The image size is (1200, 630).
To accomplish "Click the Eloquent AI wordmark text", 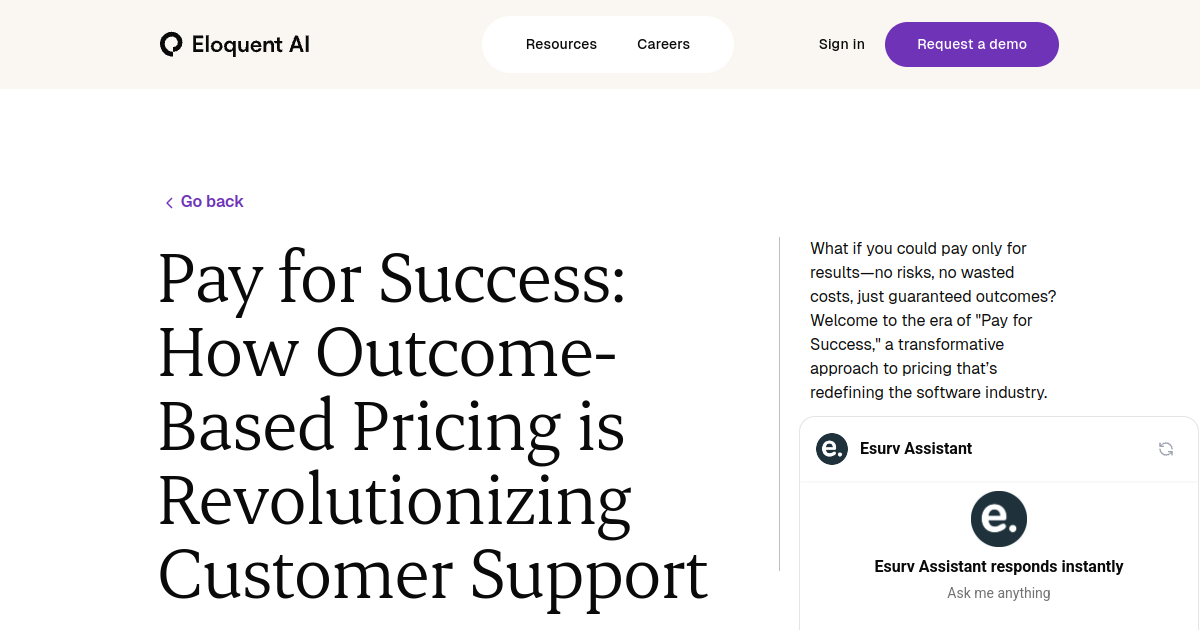I will click(x=250, y=45).
